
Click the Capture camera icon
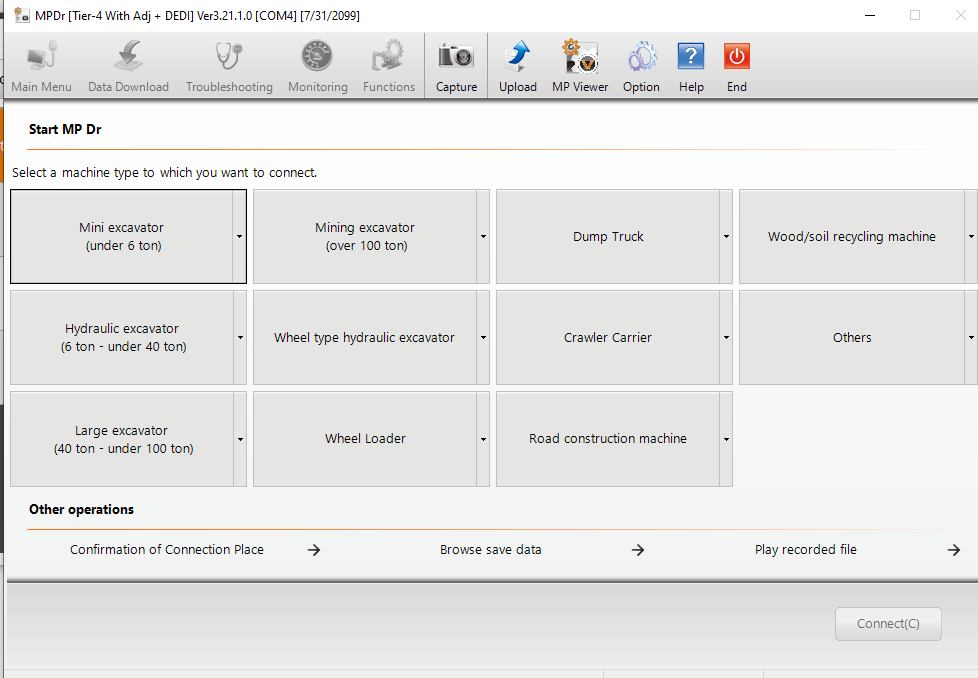pos(456,58)
